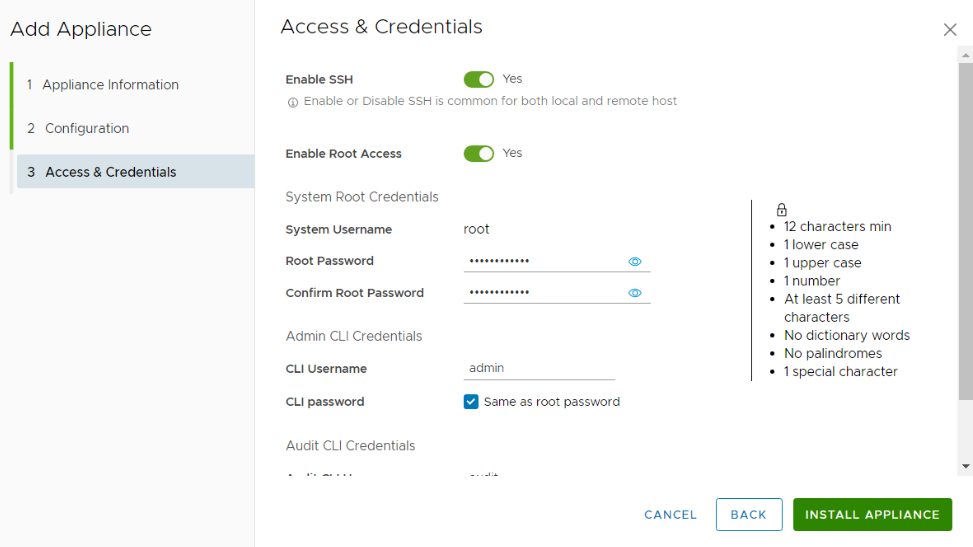Click the info icon under Enable SSH
Screen dimensions: 973x547
293,102
